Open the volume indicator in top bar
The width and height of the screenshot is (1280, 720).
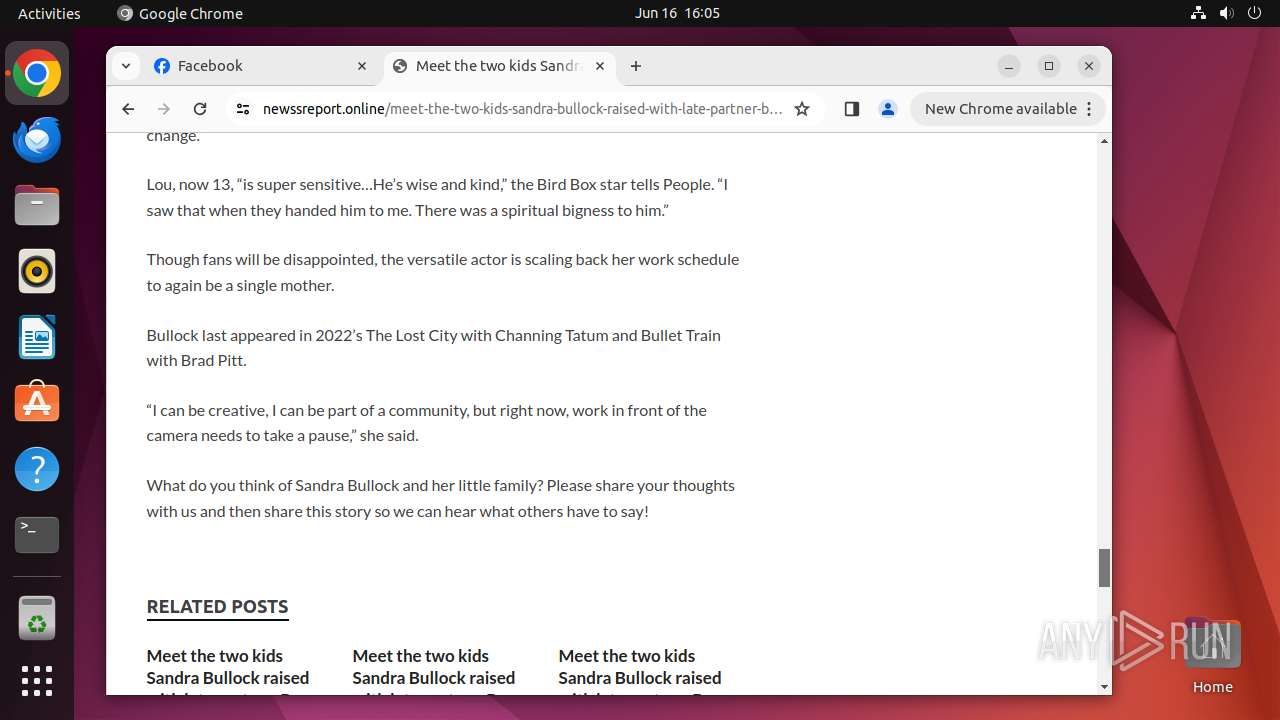click(x=1226, y=13)
